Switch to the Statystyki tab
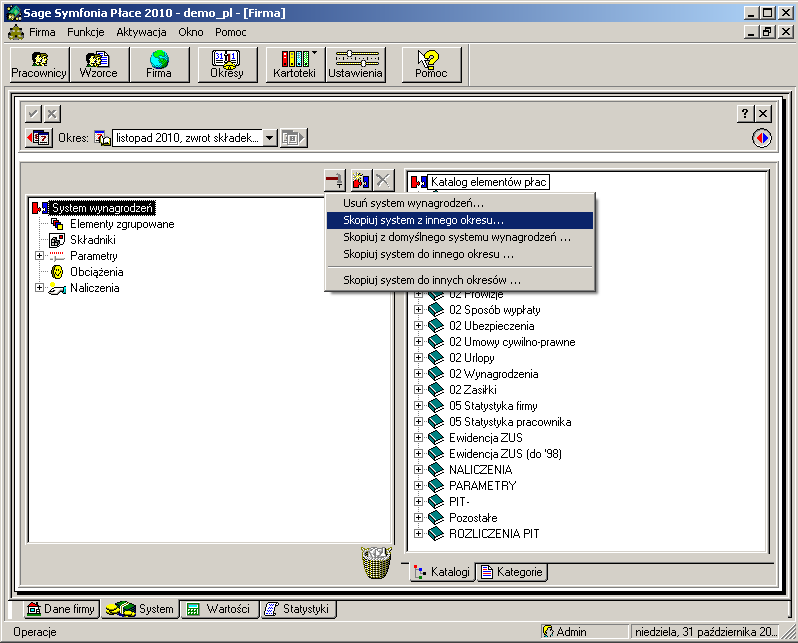Image resolution: width=798 pixels, height=643 pixels. (299, 609)
